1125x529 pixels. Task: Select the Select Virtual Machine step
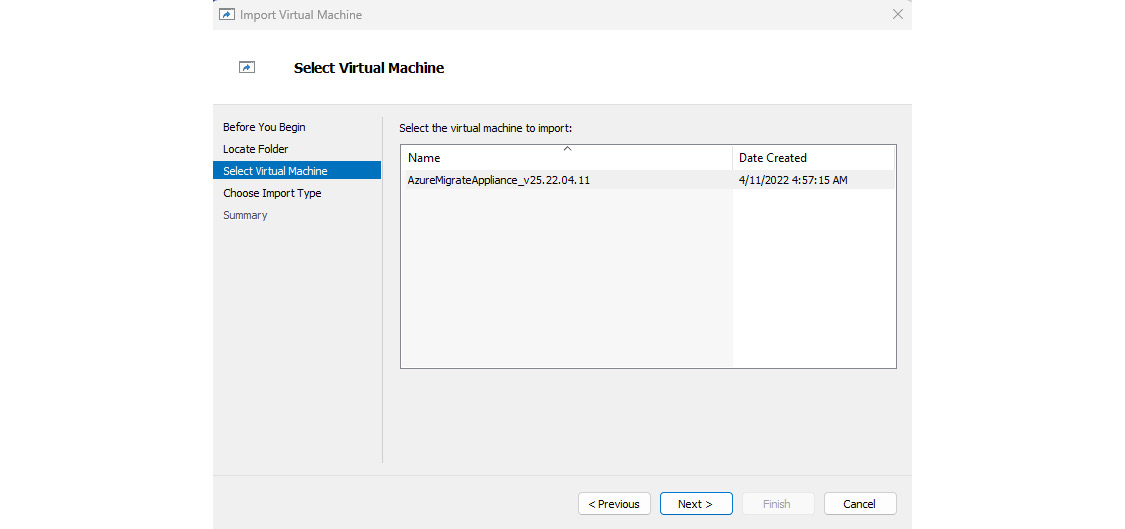click(297, 171)
